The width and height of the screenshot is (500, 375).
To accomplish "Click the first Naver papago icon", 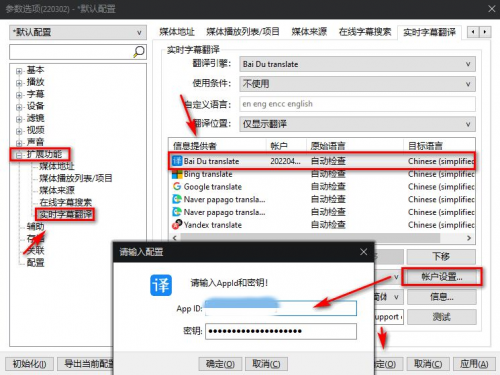I will coord(177,199).
